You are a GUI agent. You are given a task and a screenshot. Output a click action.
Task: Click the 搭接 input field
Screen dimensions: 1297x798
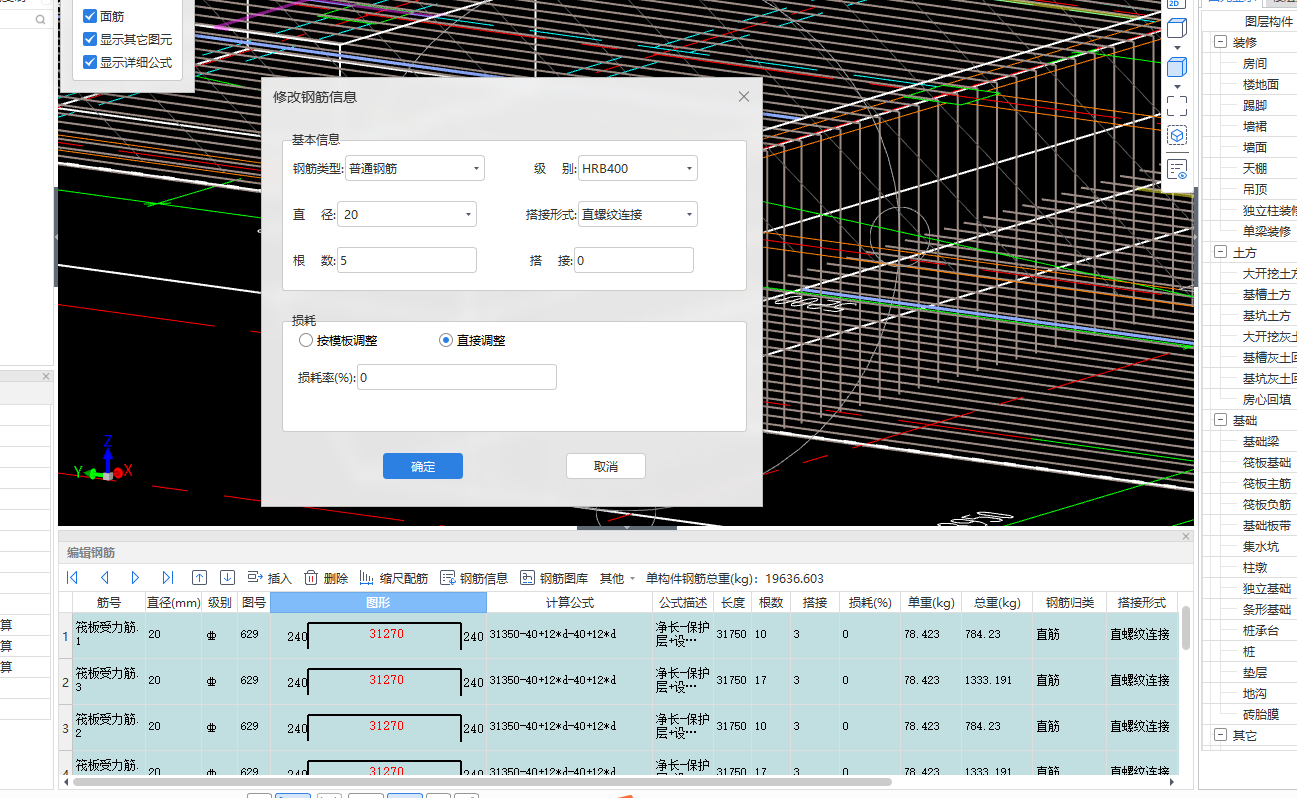[634, 260]
